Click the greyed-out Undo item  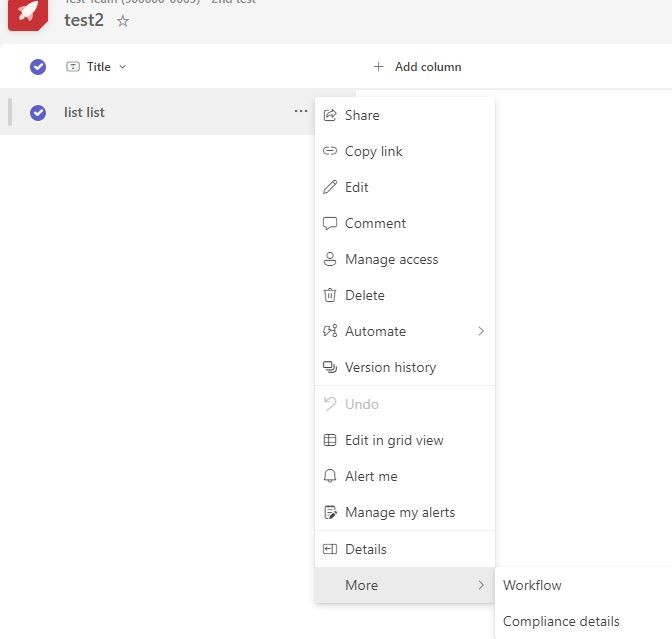click(x=405, y=404)
